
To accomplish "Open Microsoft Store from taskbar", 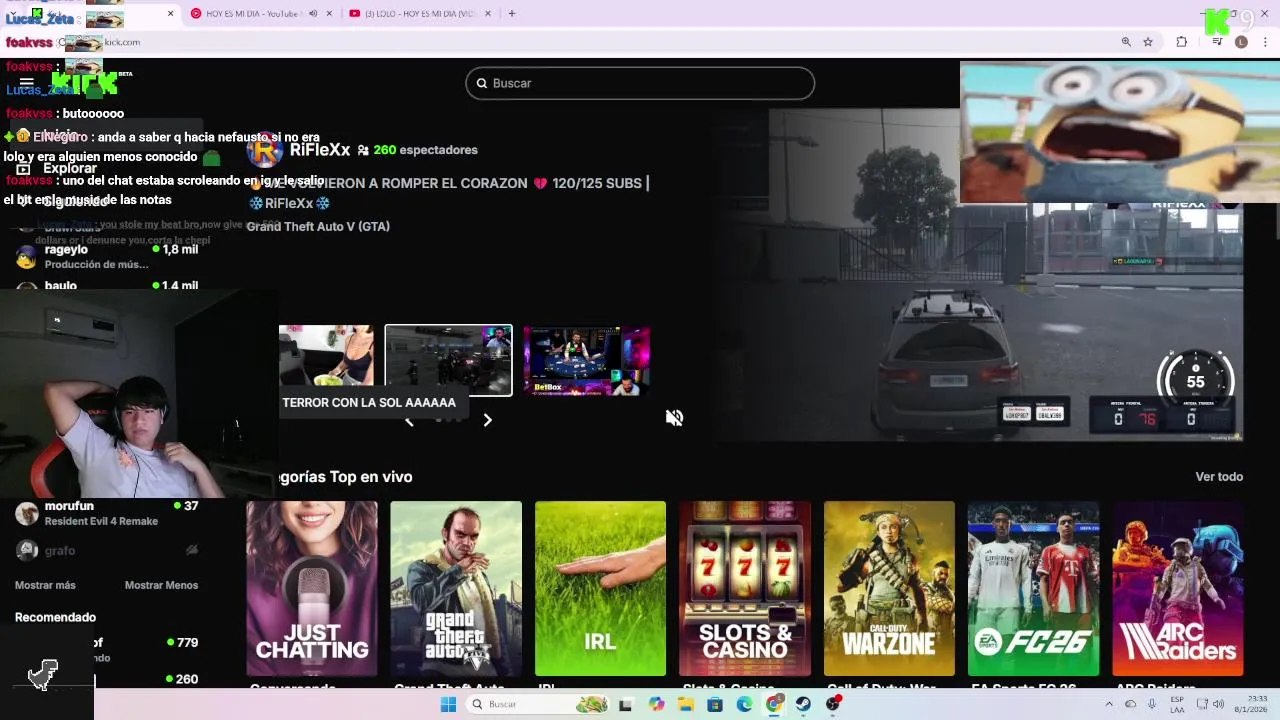I will 715,704.
